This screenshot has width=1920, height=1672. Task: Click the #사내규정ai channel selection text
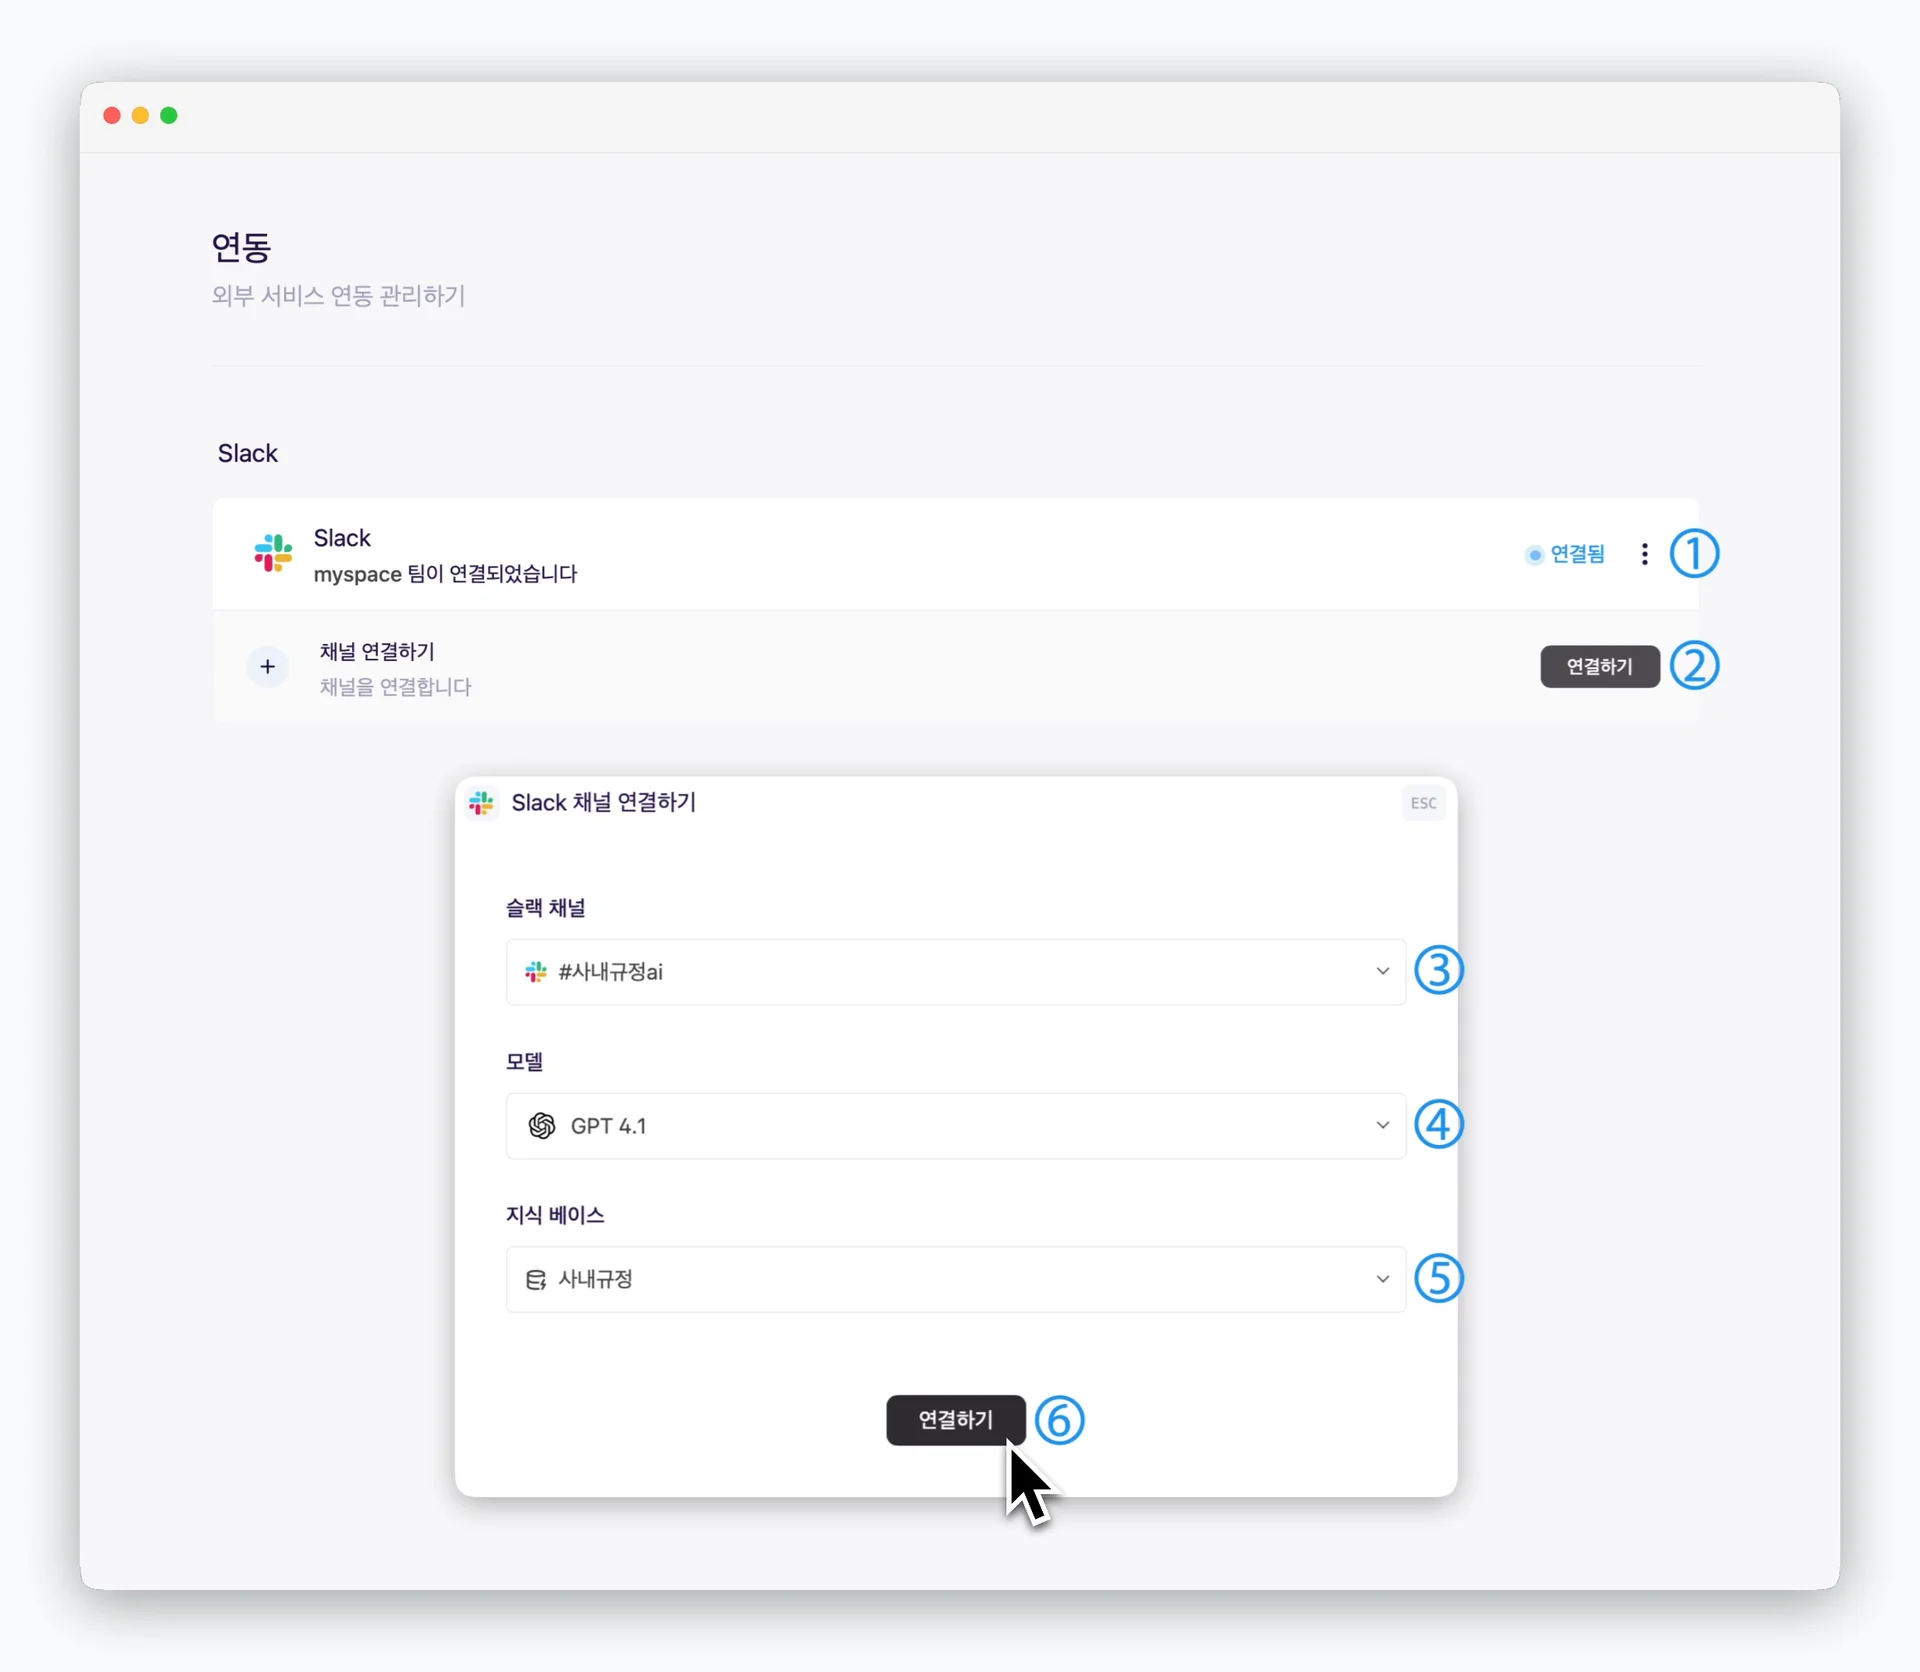pos(611,972)
